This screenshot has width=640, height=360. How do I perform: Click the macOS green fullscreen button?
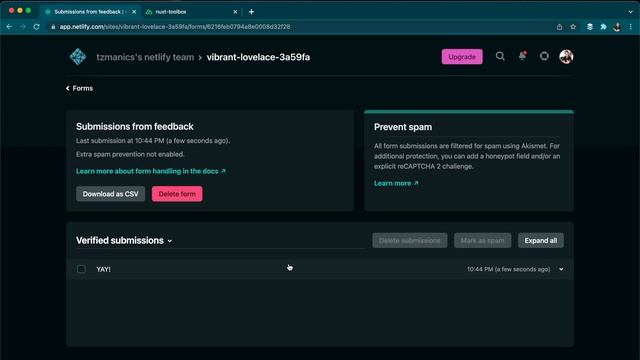click(x=28, y=10)
